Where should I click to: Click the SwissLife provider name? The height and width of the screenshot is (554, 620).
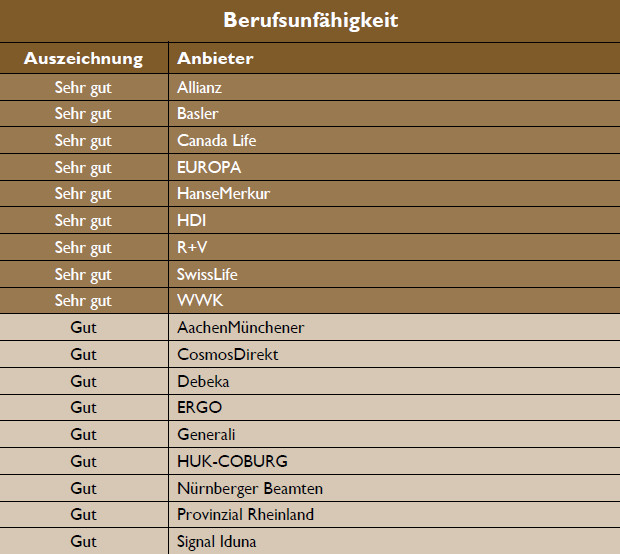[207, 274]
